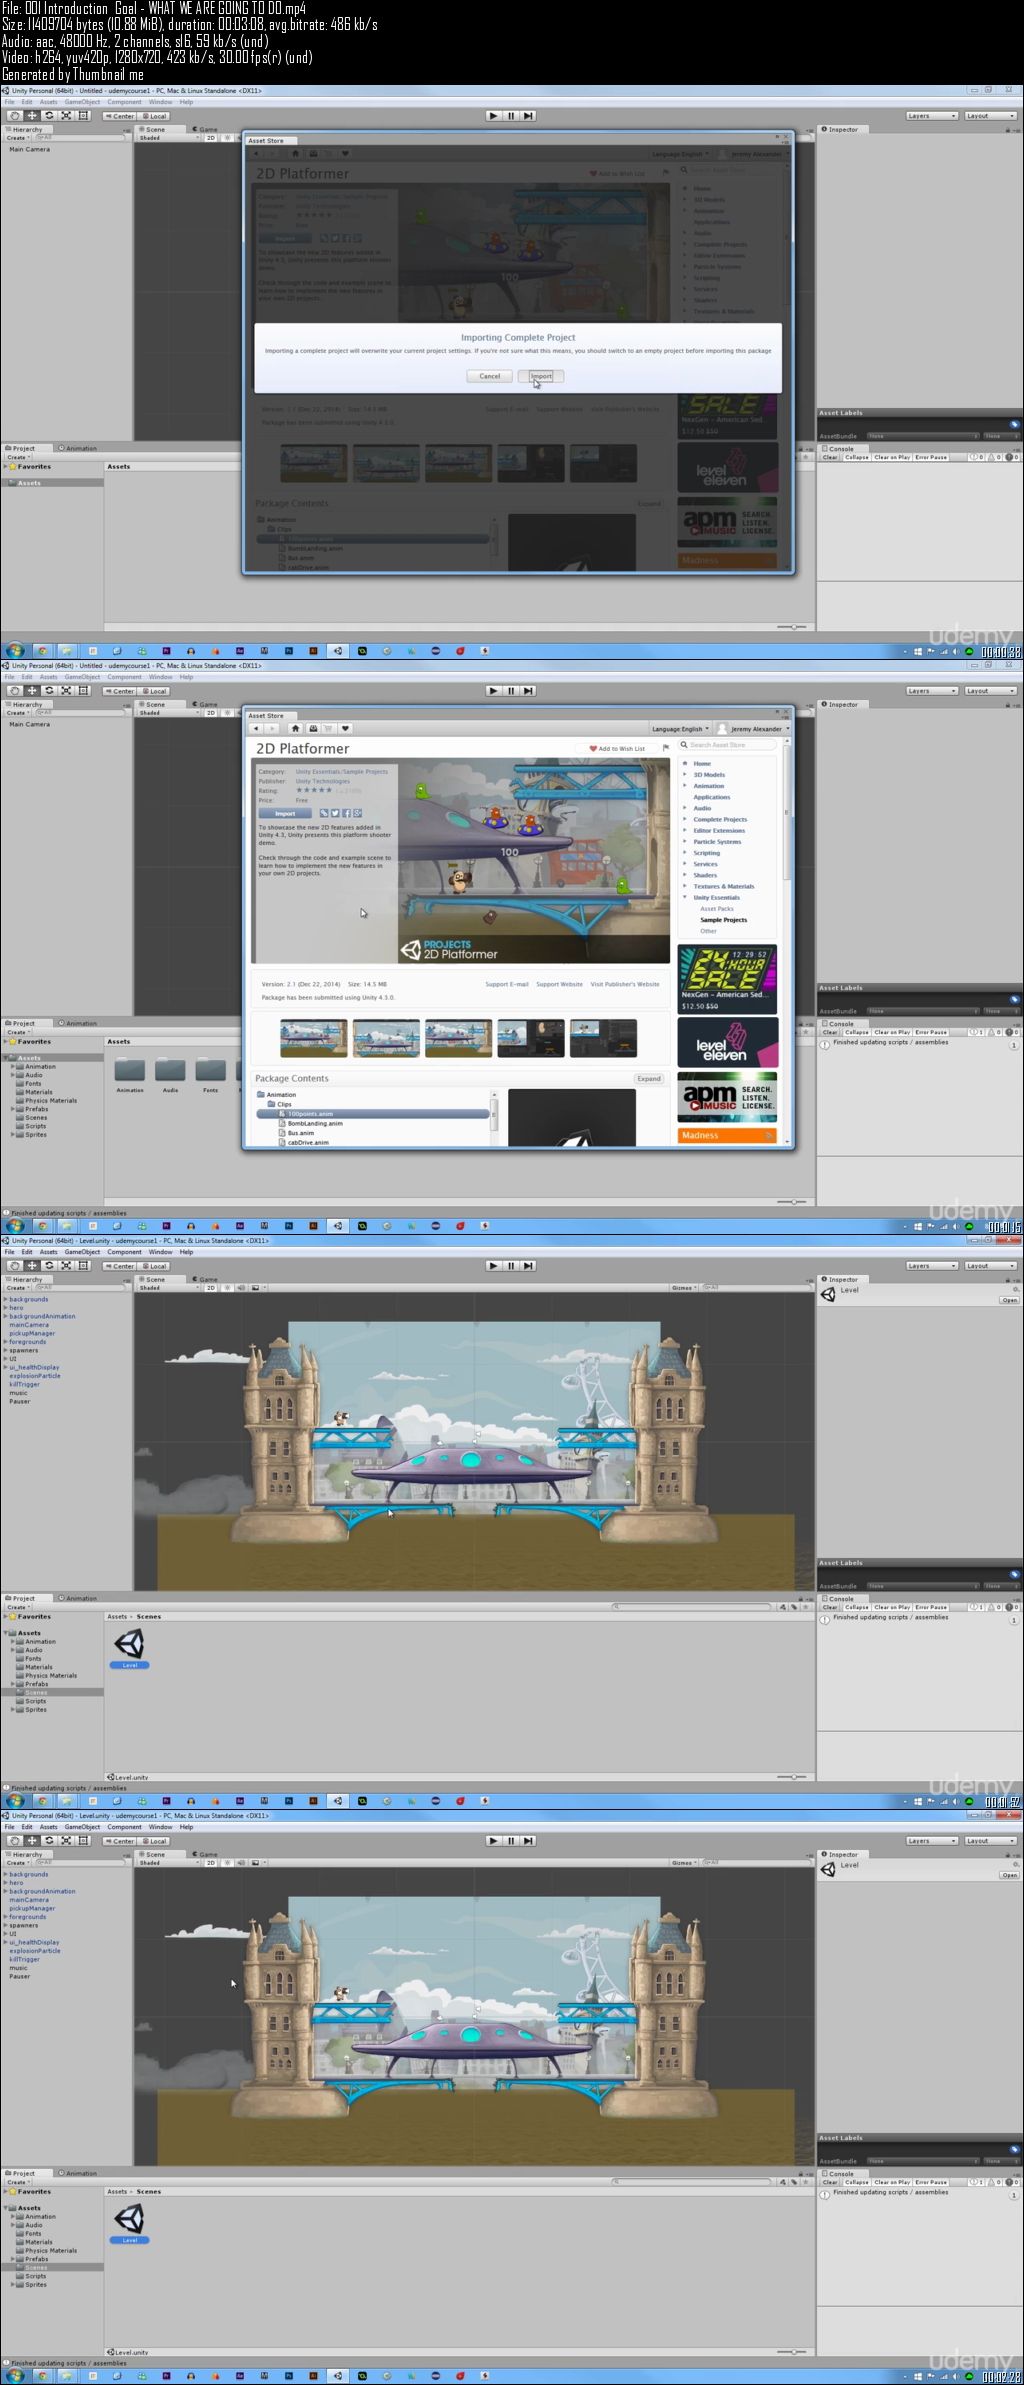Open Language English dropdown in 00:01:15 frame
1024x2385 pixels.
coord(681,729)
